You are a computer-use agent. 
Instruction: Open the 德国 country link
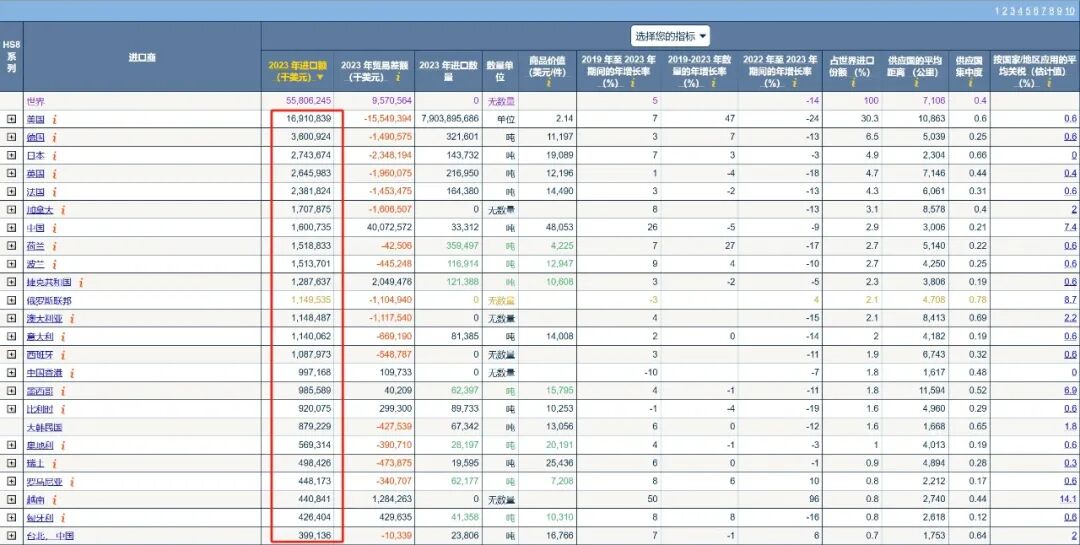(x=35, y=137)
